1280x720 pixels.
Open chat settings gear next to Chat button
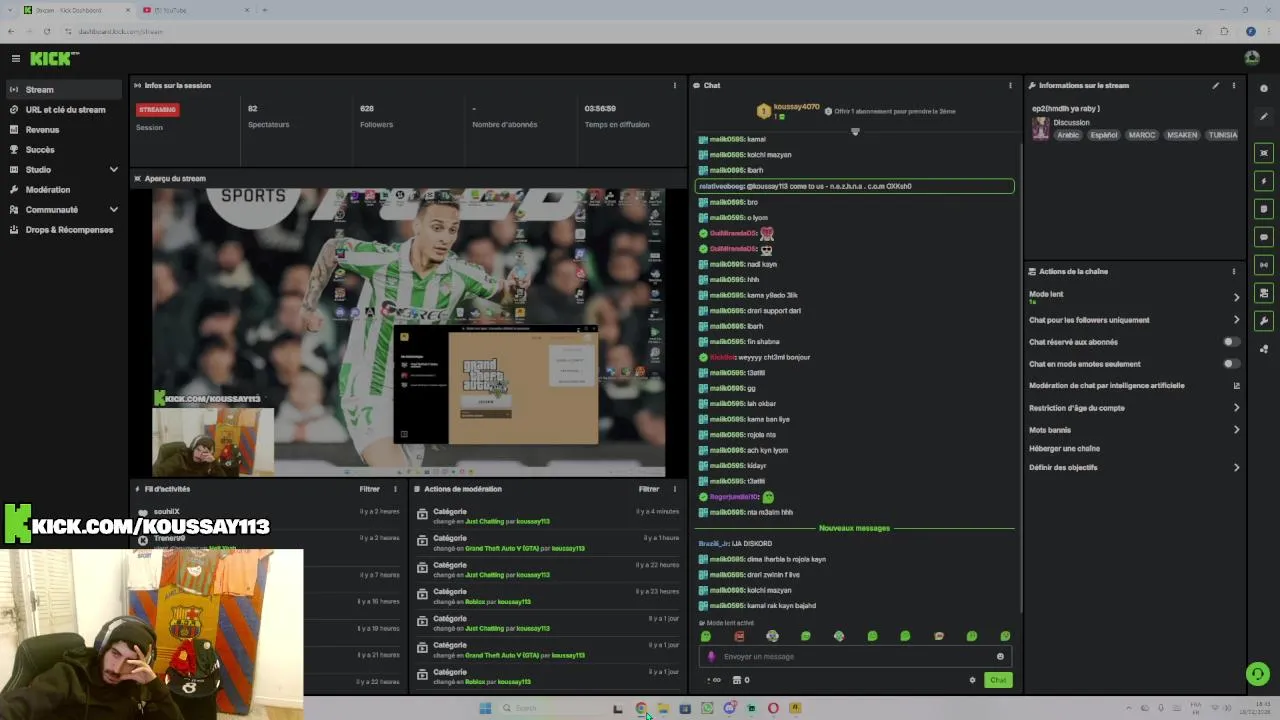(x=972, y=680)
